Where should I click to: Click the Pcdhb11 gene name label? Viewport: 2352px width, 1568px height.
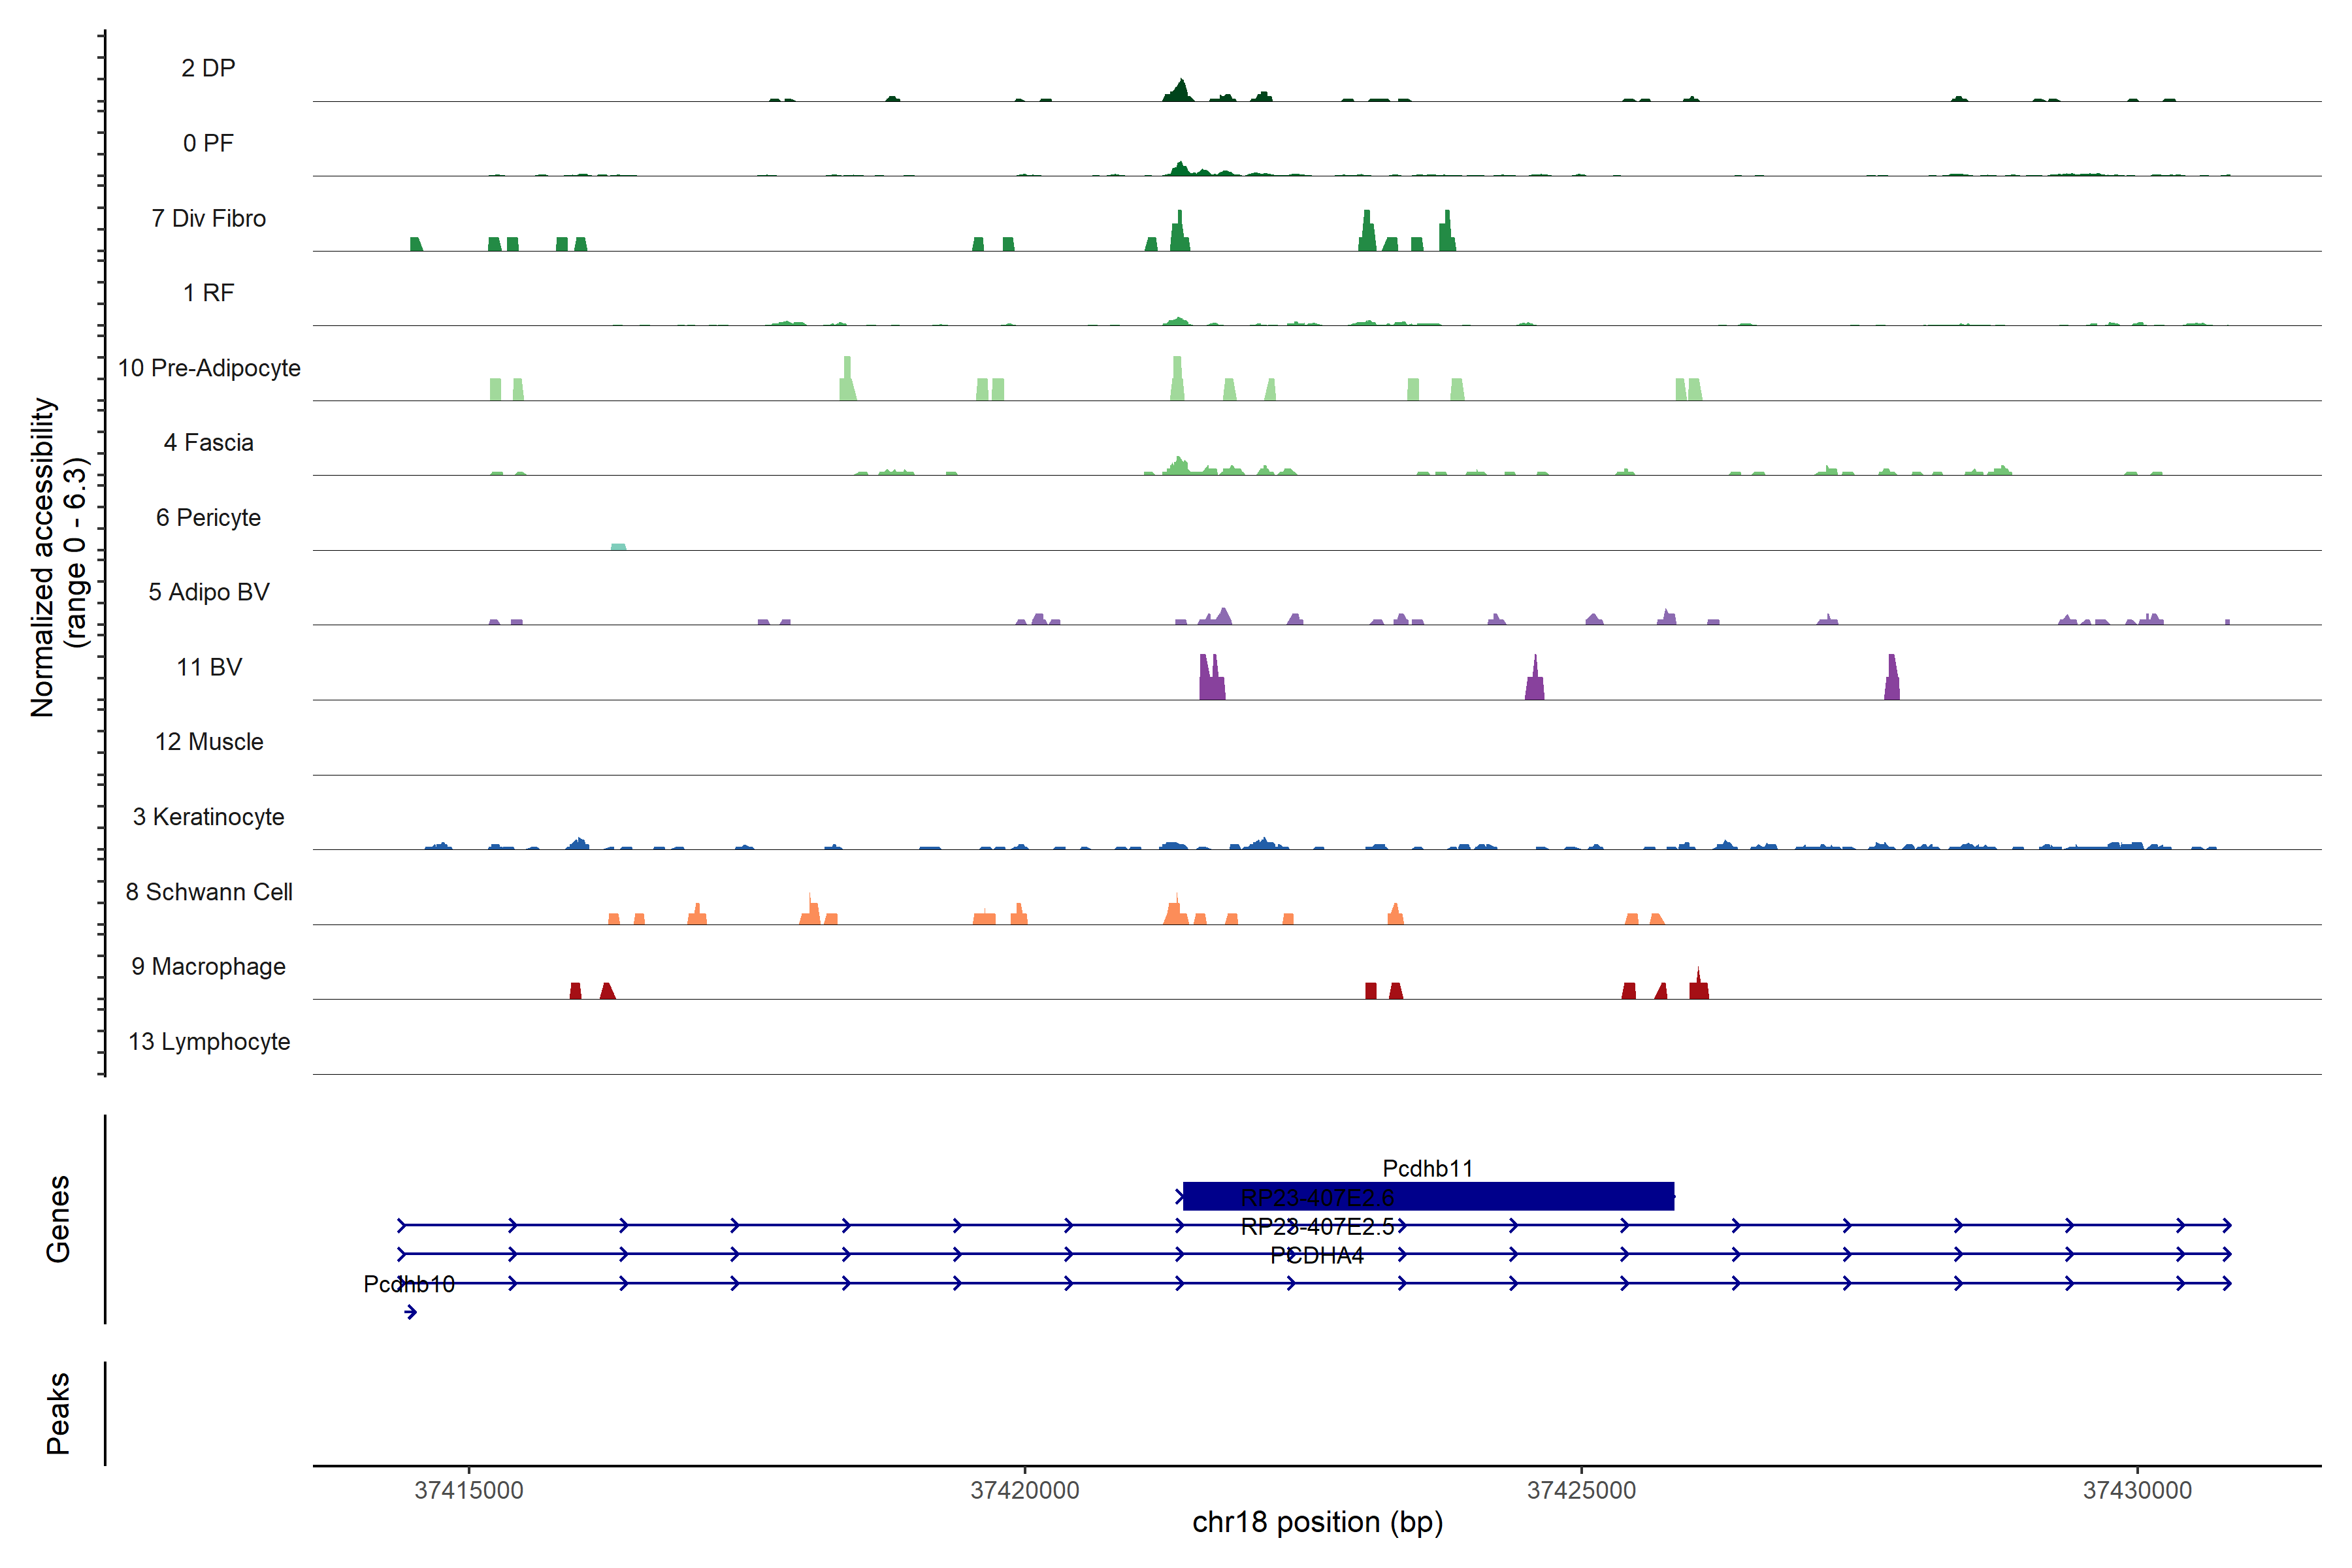(x=1427, y=1168)
